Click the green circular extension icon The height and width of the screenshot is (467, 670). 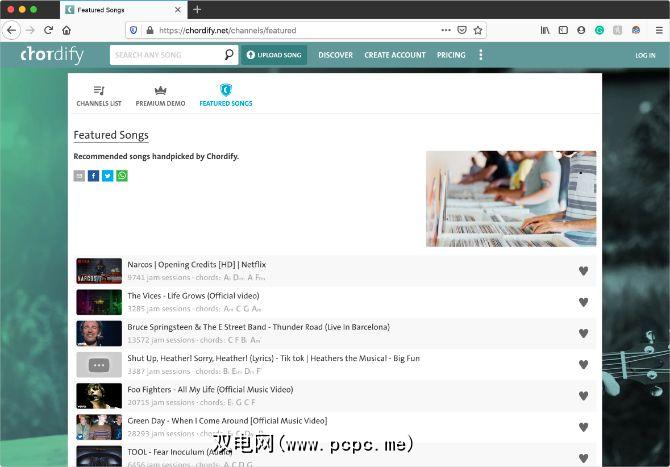[599, 30]
